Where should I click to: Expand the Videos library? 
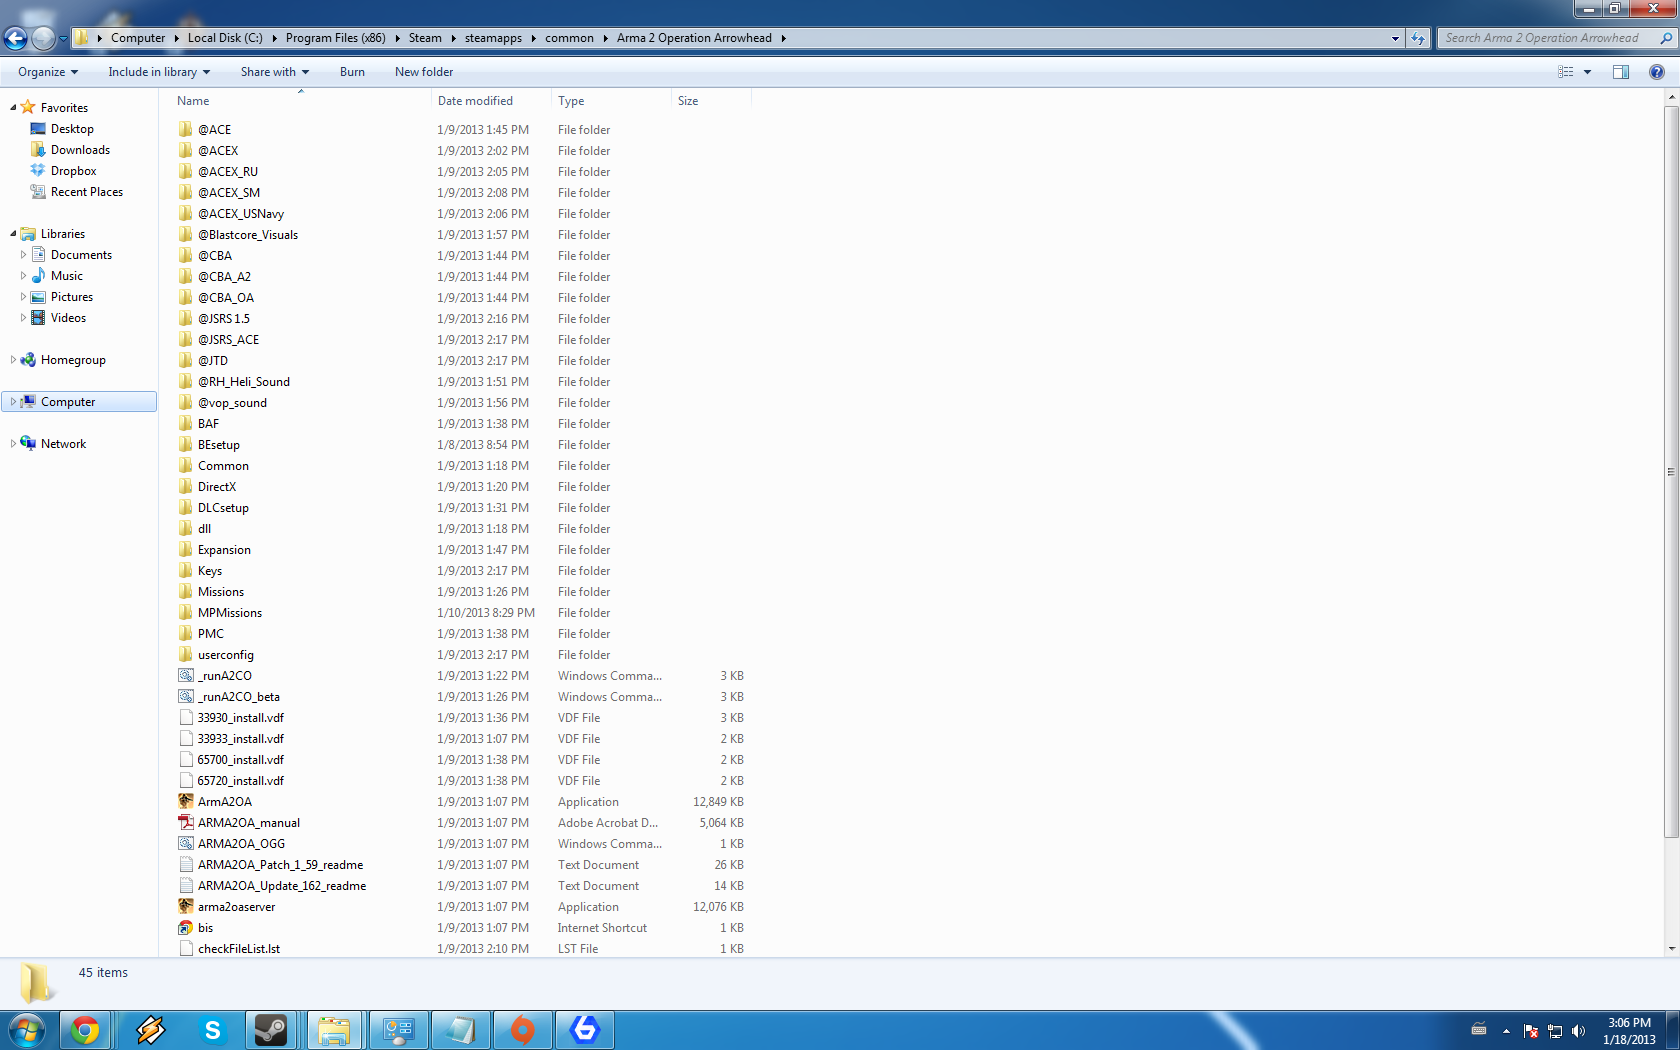pyautogui.click(x=23, y=318)
